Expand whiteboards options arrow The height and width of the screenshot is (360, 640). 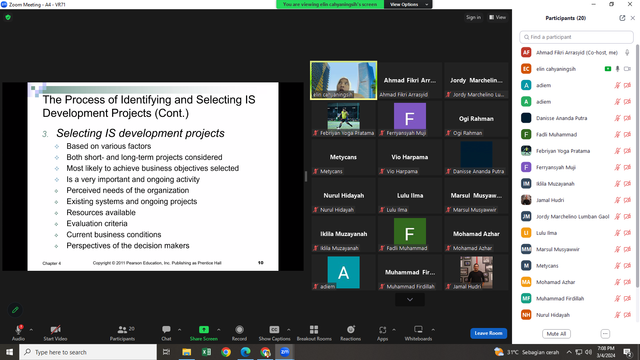[x=433, y=329]
